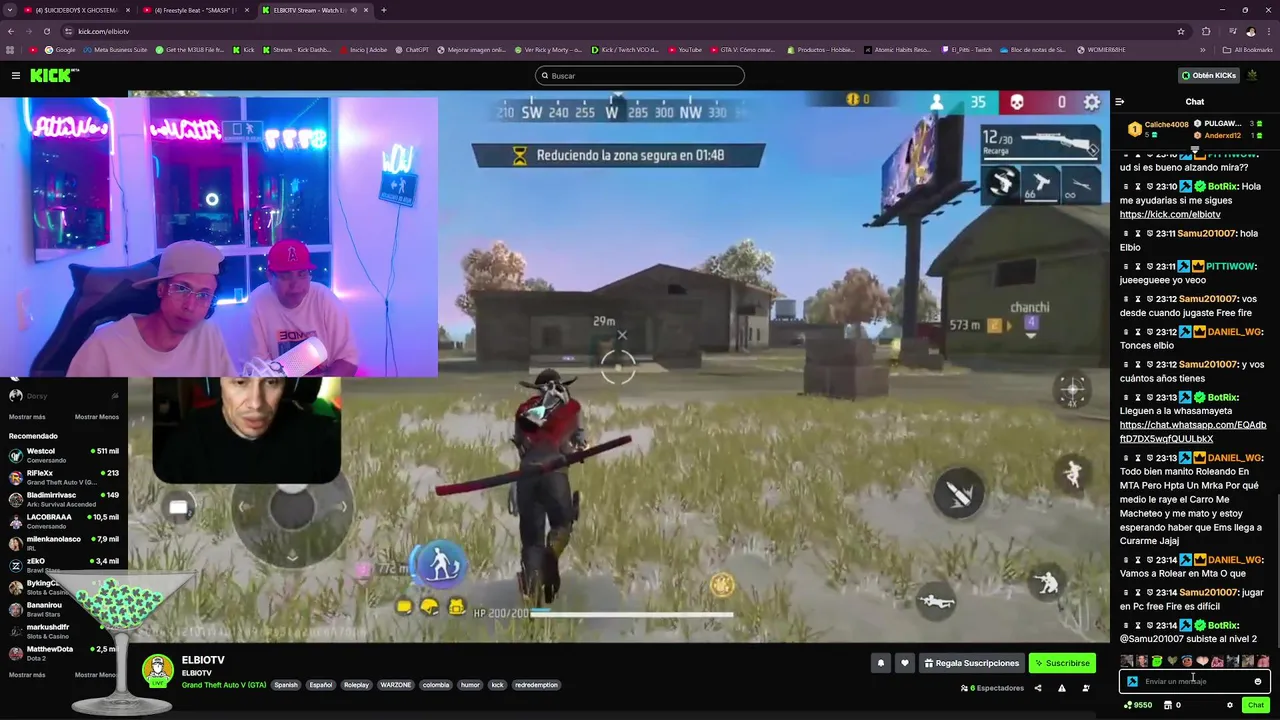The height and width of the screenshot is (720, 1280).
Task: Collapse the chat panel with arrow icon
Action: coord(1119,102)
